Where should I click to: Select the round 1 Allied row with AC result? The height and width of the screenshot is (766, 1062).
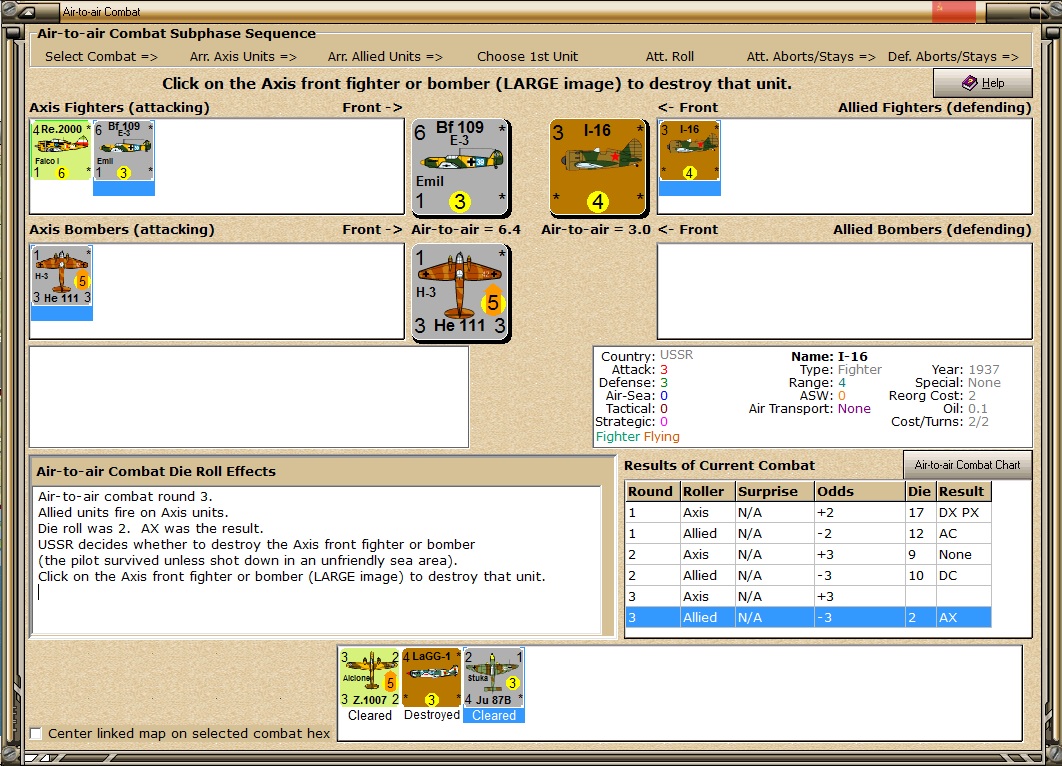808,534
